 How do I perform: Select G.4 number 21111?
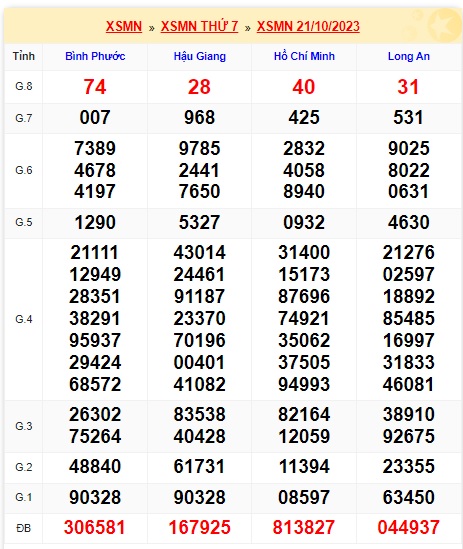pyautogui.click(x=95, y=252)
